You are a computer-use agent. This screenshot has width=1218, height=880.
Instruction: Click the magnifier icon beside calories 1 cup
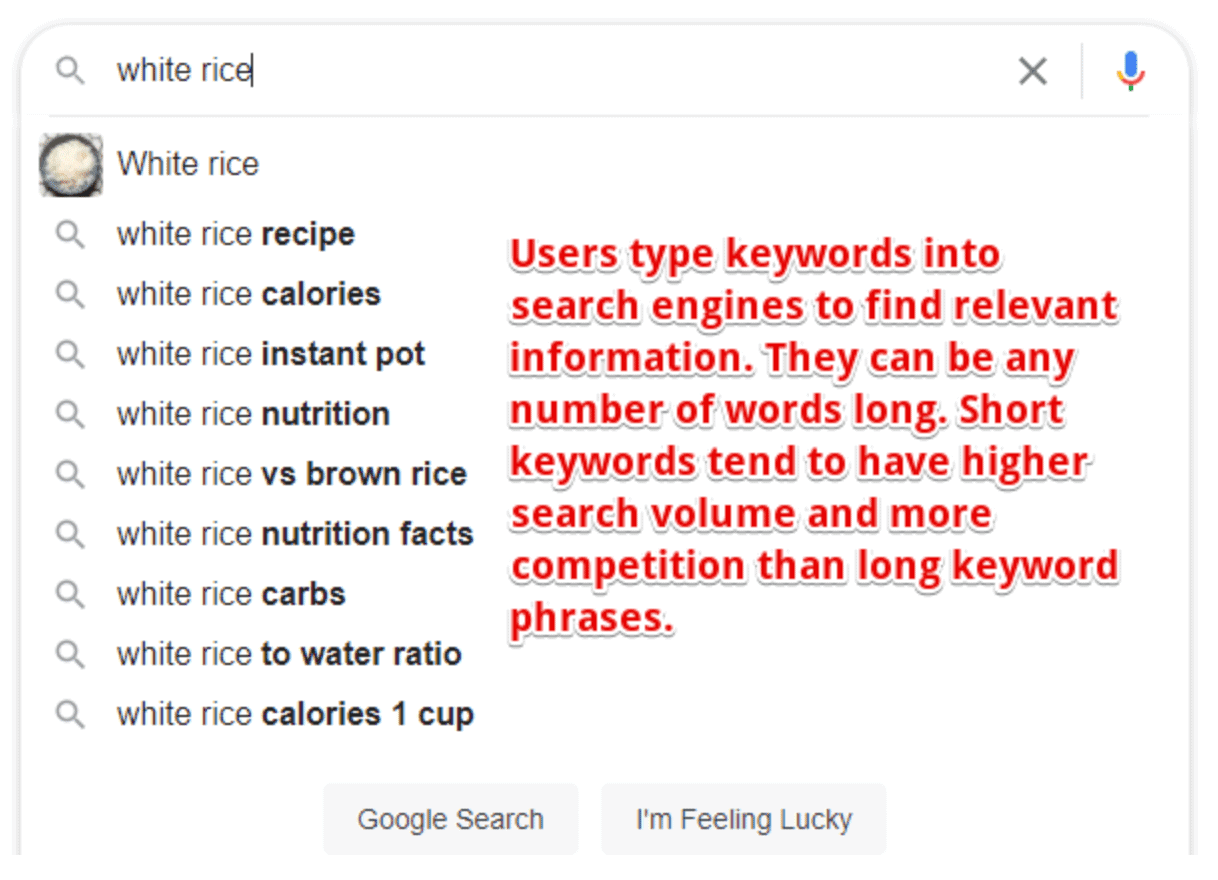70,715
